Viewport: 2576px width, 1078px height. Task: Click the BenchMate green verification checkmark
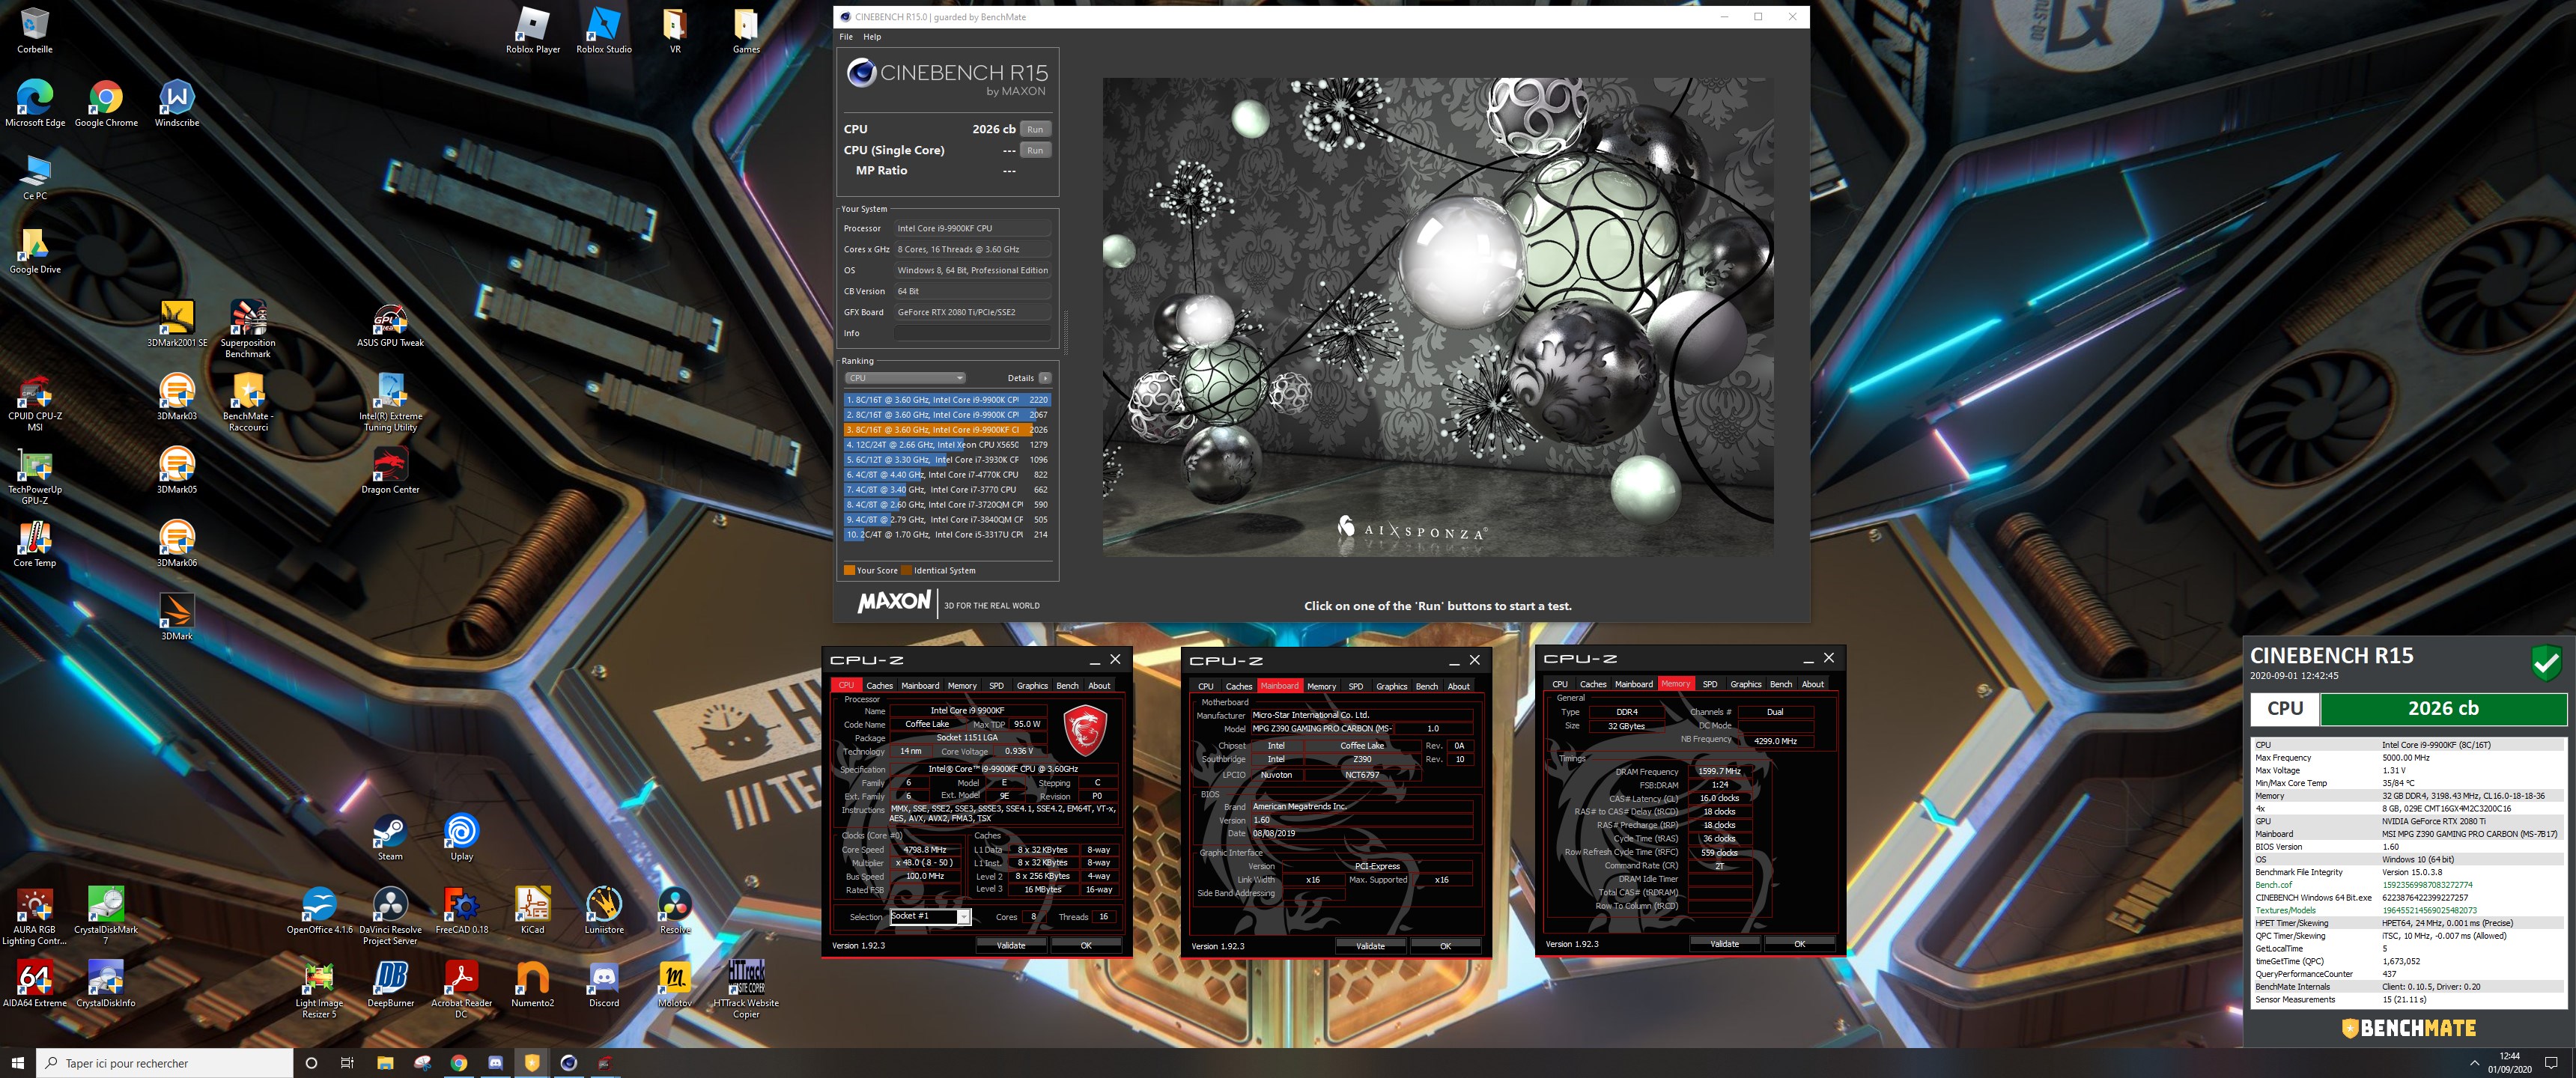pyautogui.click(x=2546, y=662)
